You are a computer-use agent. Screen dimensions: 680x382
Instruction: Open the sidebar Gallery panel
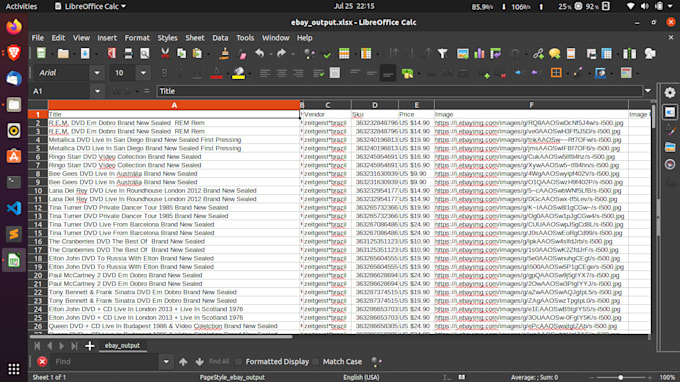click(x=670, y=147)
